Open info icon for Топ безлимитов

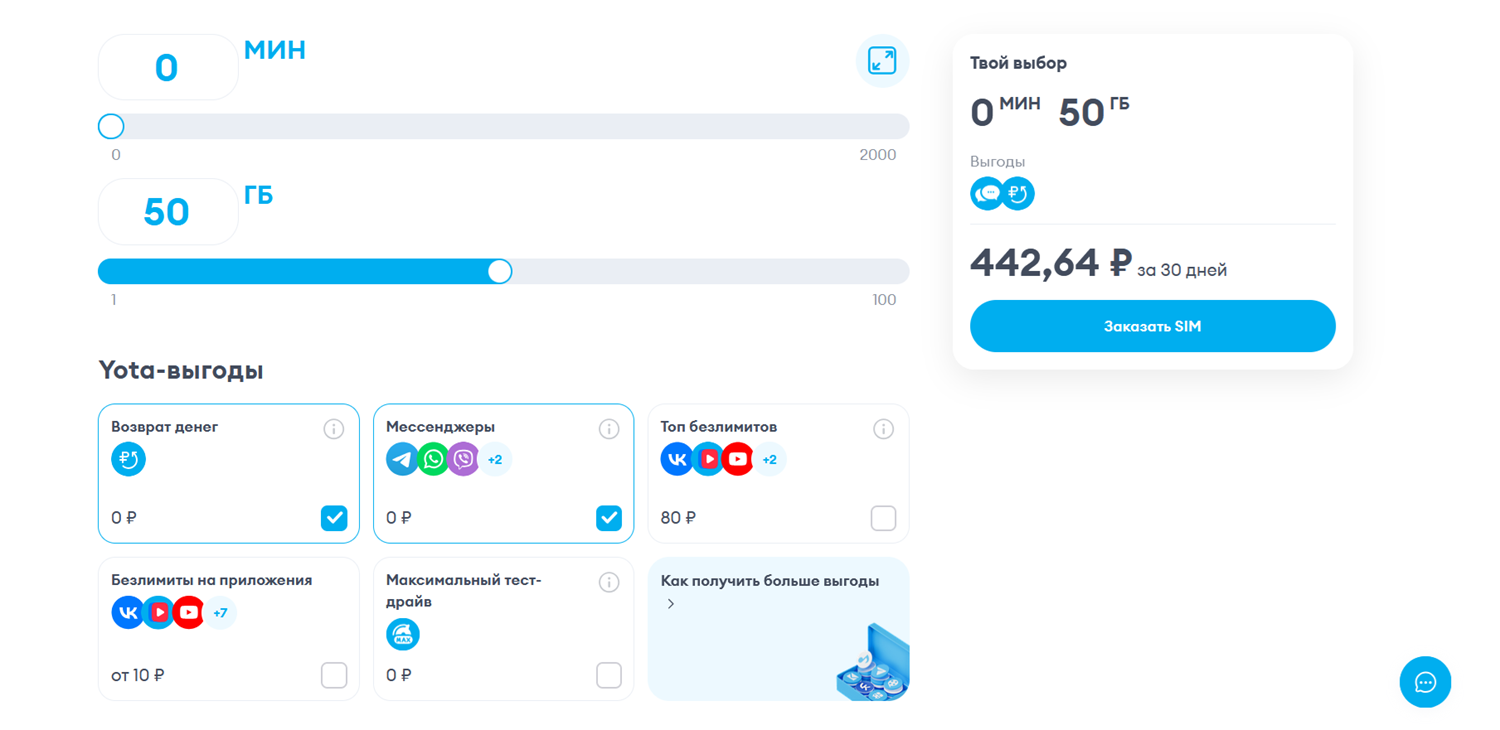tap(883, 429)
